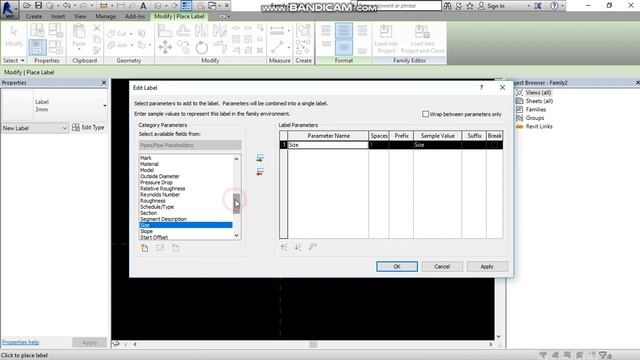640x360 pixels.
Task: Expand the Select panel dropdown in ribbon
Action: point(13,60)
